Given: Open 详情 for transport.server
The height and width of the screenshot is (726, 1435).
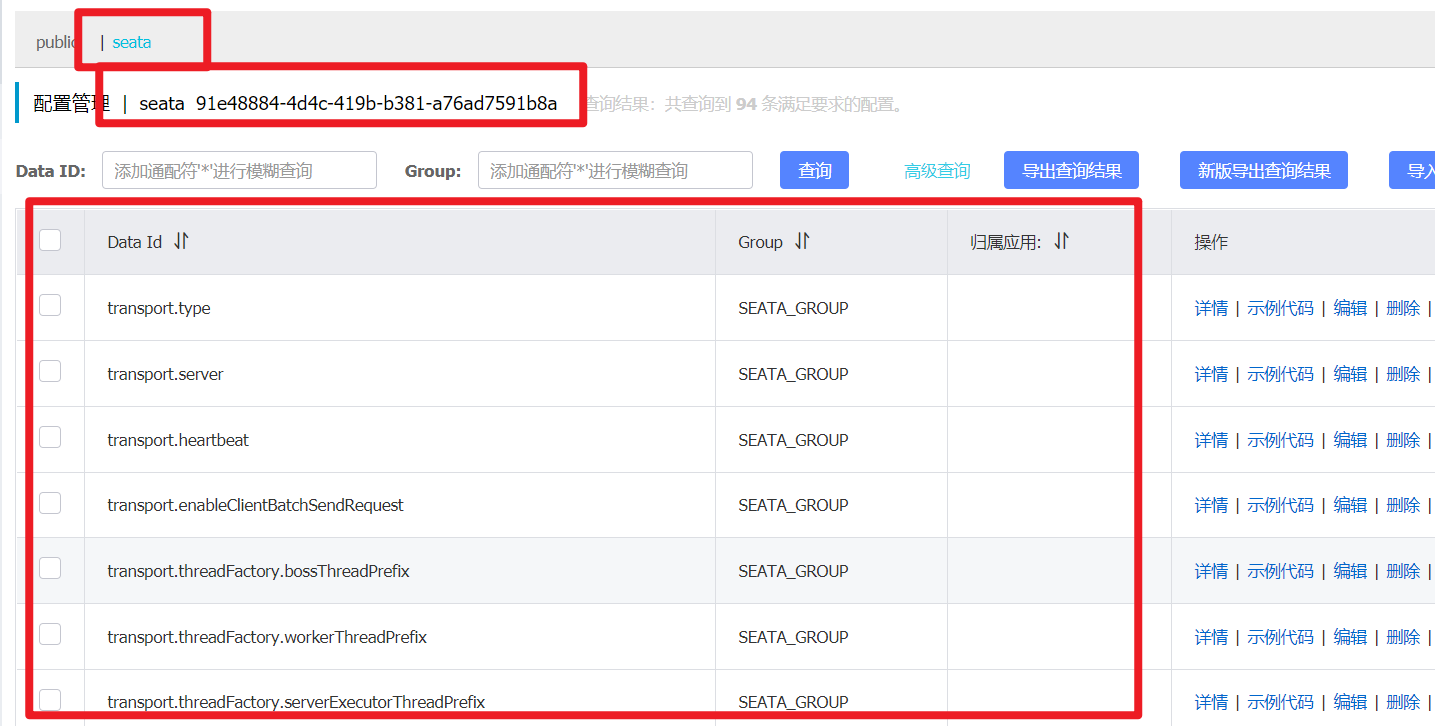Looking at the screenshot, I should tap(1211, 374).
